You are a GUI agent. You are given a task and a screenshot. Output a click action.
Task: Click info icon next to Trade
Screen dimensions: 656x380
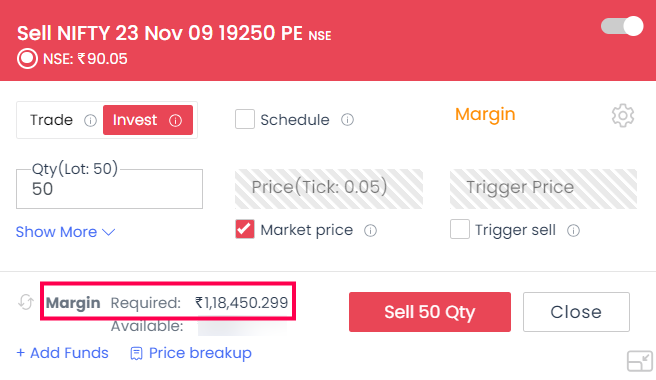[x=90, y=121]
